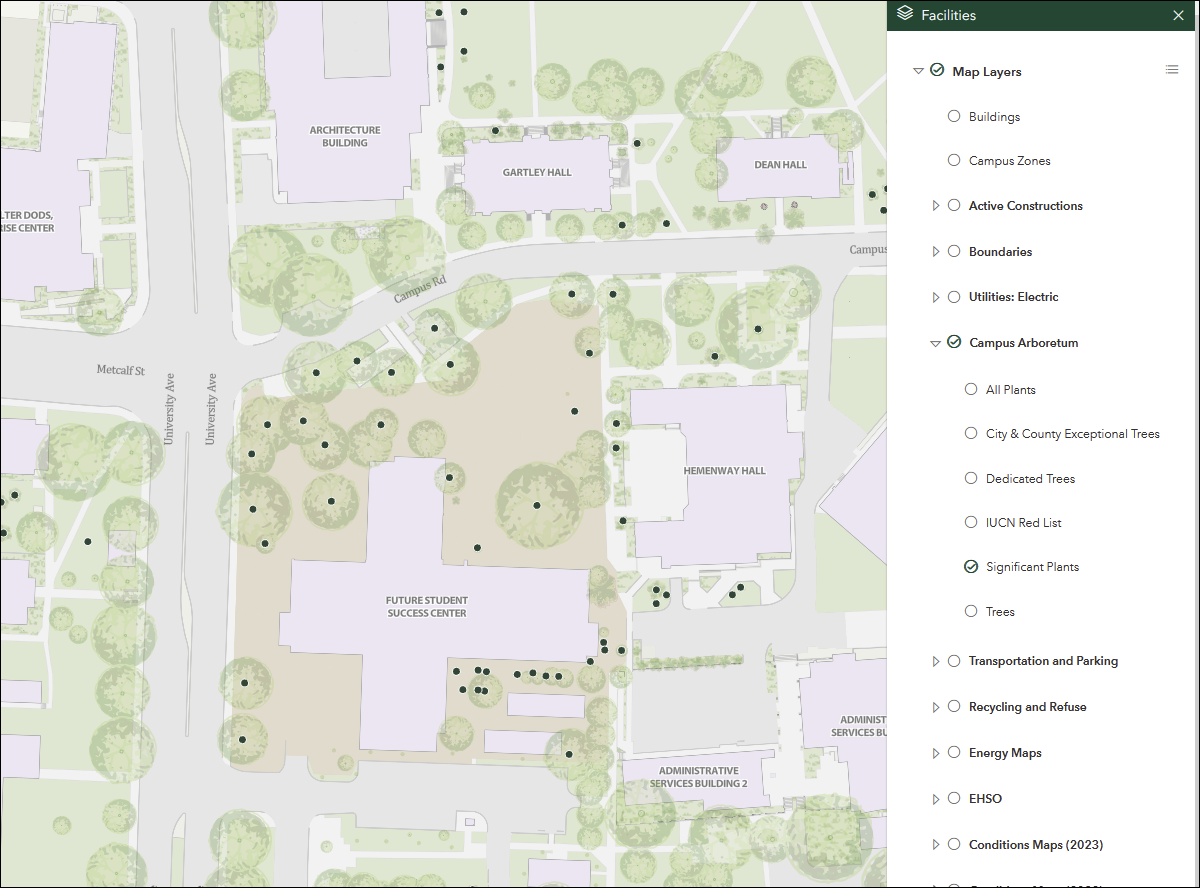Enable the Trees layer
Viewport: 1200px width, 888px height.
pyautogui.click(x=970, y=611)
